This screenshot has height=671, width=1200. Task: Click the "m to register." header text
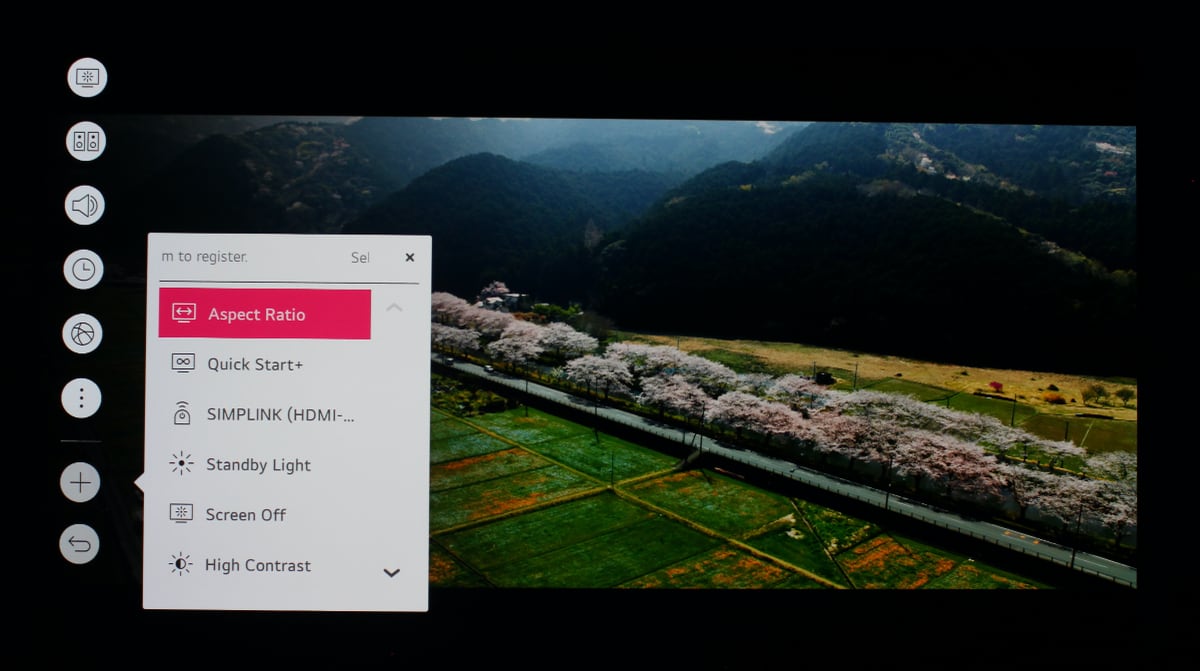204,257
